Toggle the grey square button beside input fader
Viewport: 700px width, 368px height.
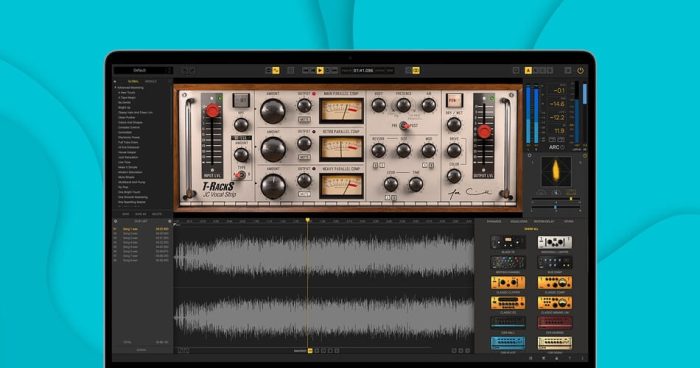tap(241, 100)
